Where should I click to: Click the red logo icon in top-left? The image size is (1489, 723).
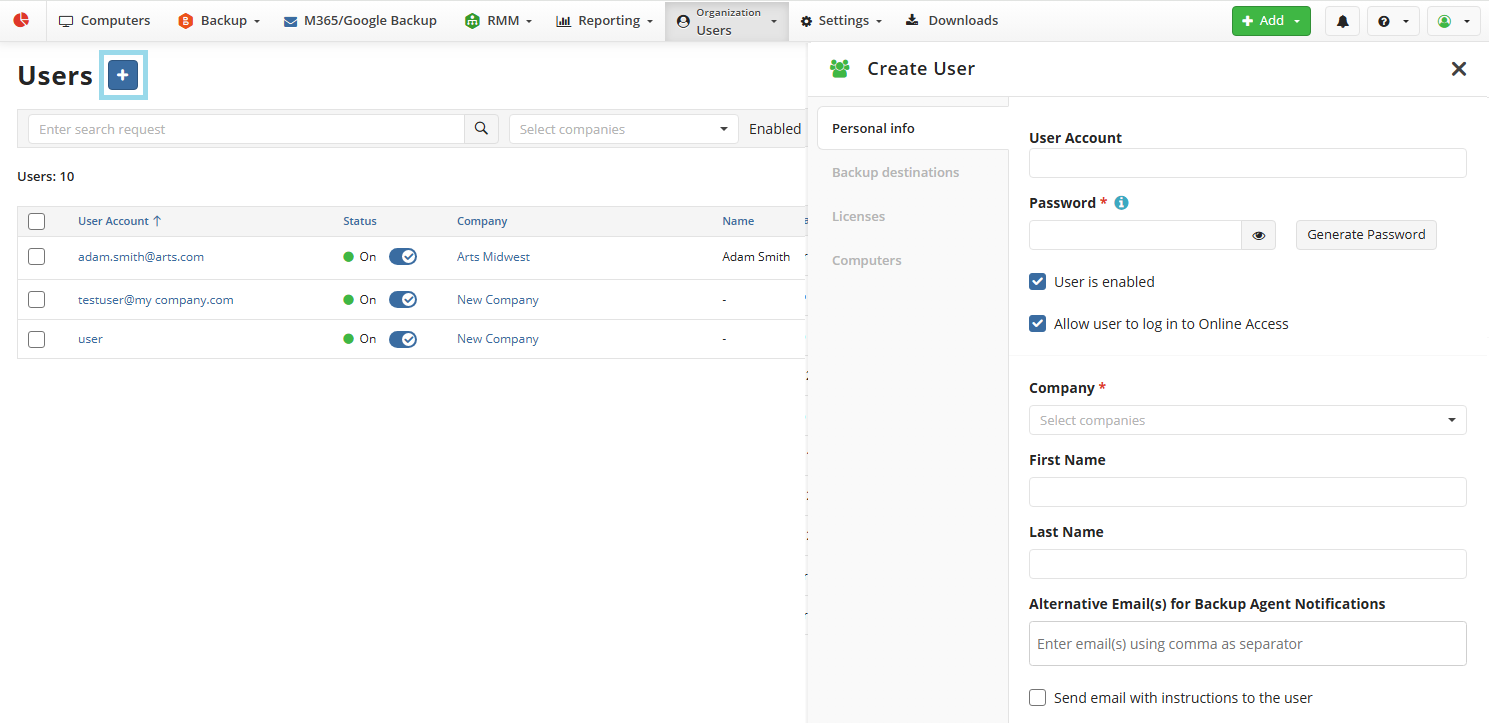(x=21, y=20)
